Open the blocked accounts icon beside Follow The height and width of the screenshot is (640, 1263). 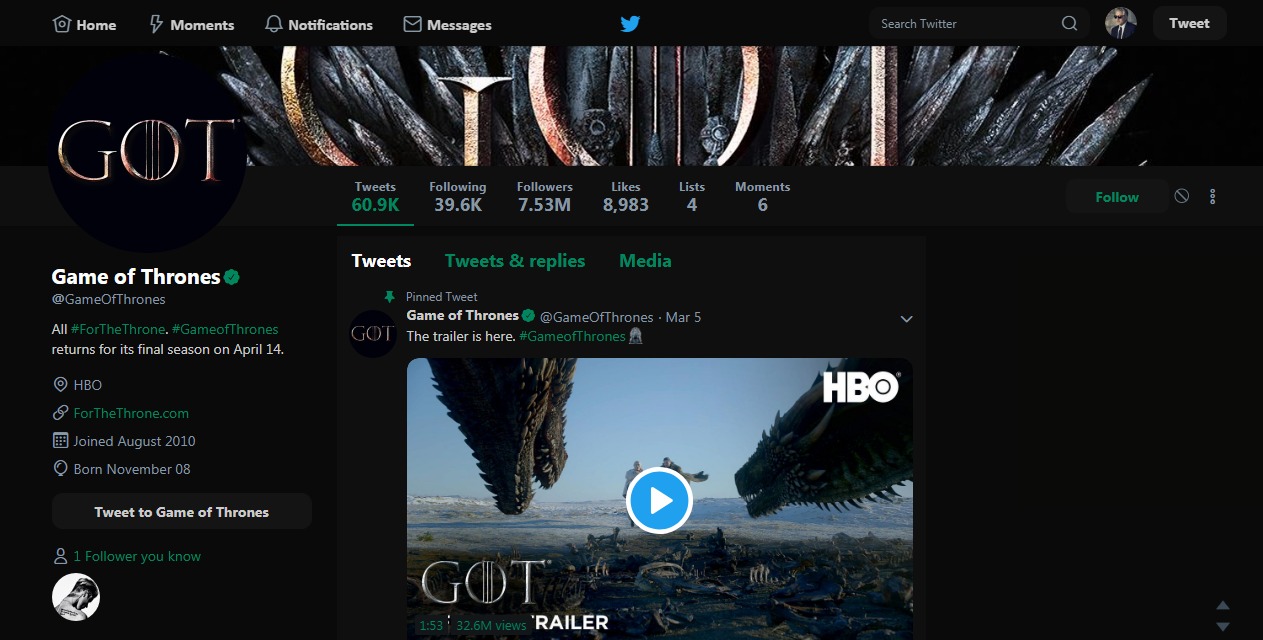click(1181, 196)
